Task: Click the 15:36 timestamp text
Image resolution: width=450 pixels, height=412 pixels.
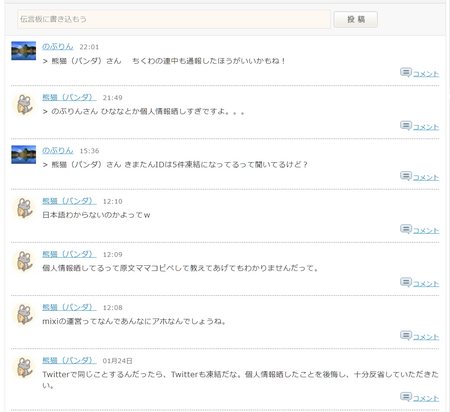Action: point(89,151)
